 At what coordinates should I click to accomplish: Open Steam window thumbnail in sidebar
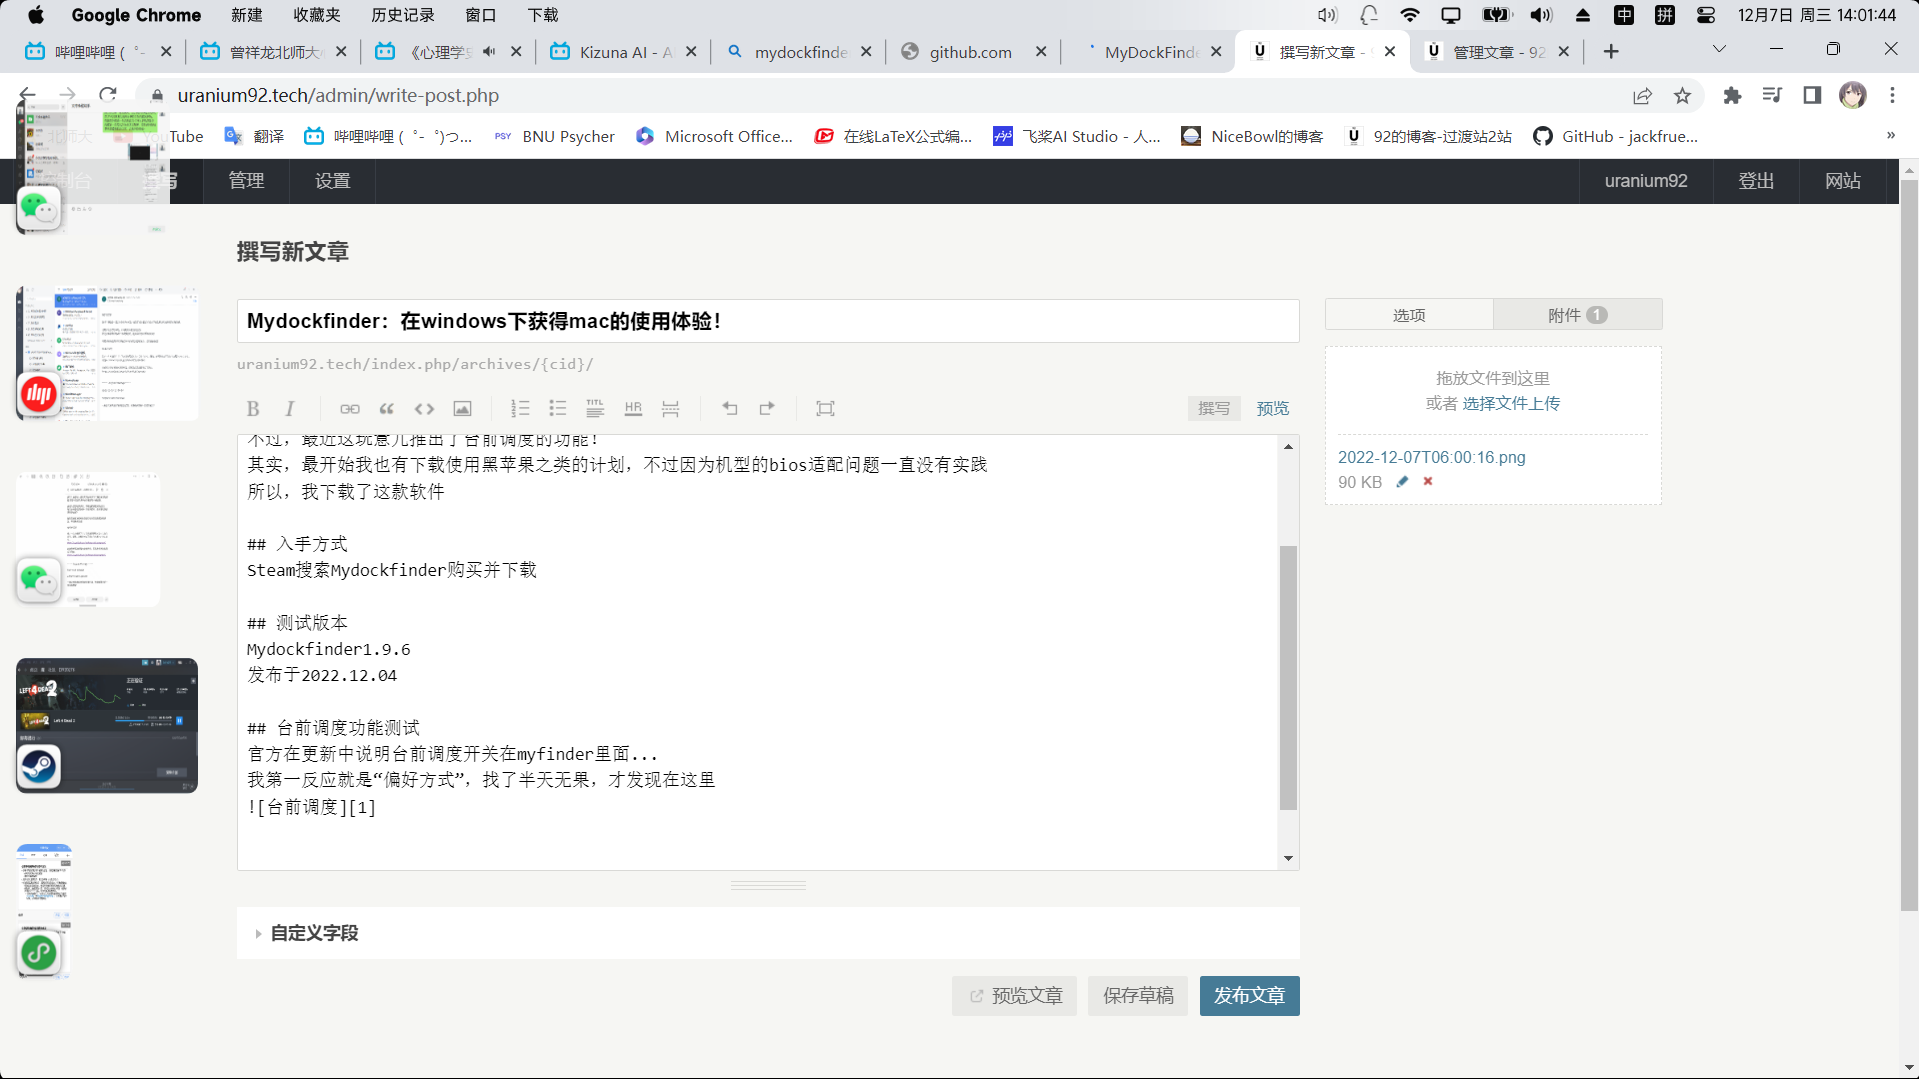pos(106,725)
